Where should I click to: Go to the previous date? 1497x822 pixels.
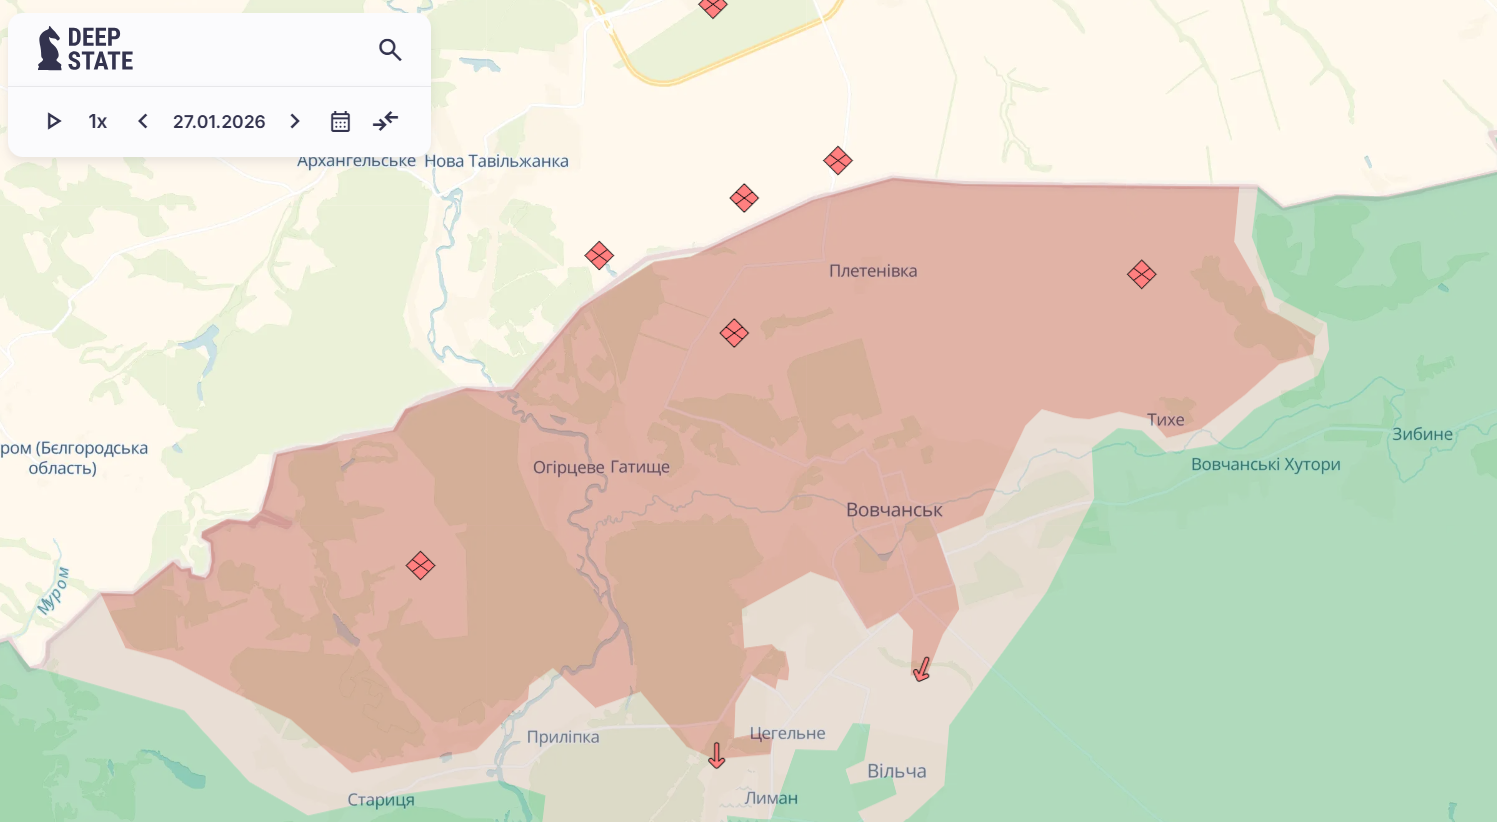[143, 121]
